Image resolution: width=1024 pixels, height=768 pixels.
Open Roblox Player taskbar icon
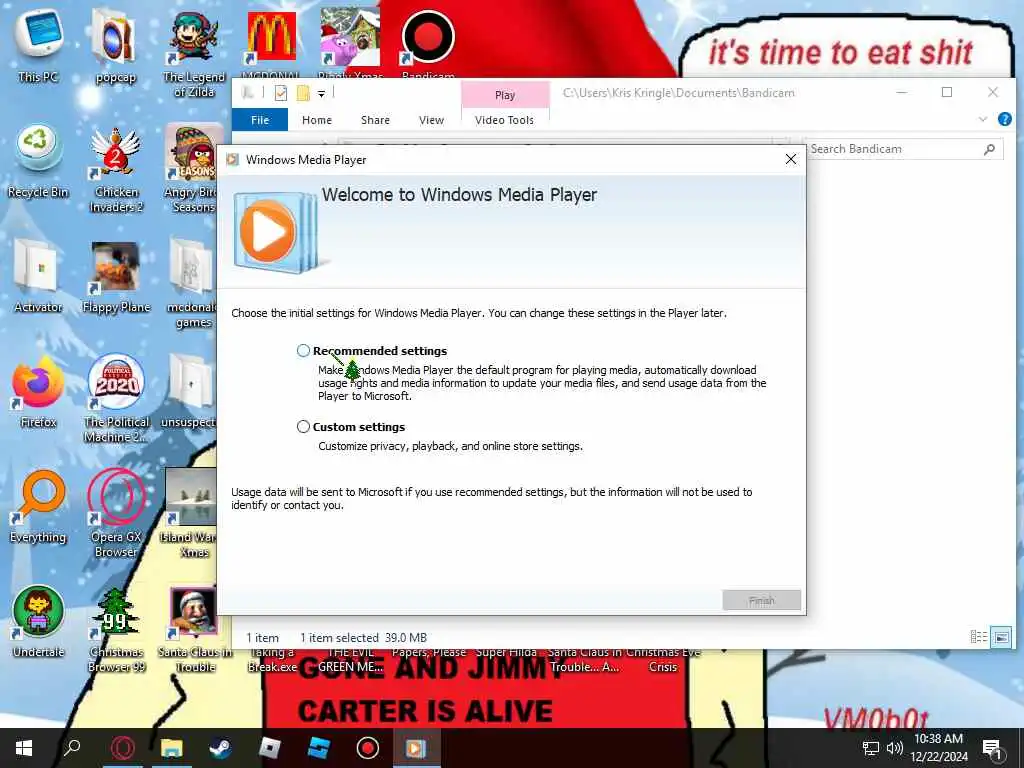(x=270, y=748)
